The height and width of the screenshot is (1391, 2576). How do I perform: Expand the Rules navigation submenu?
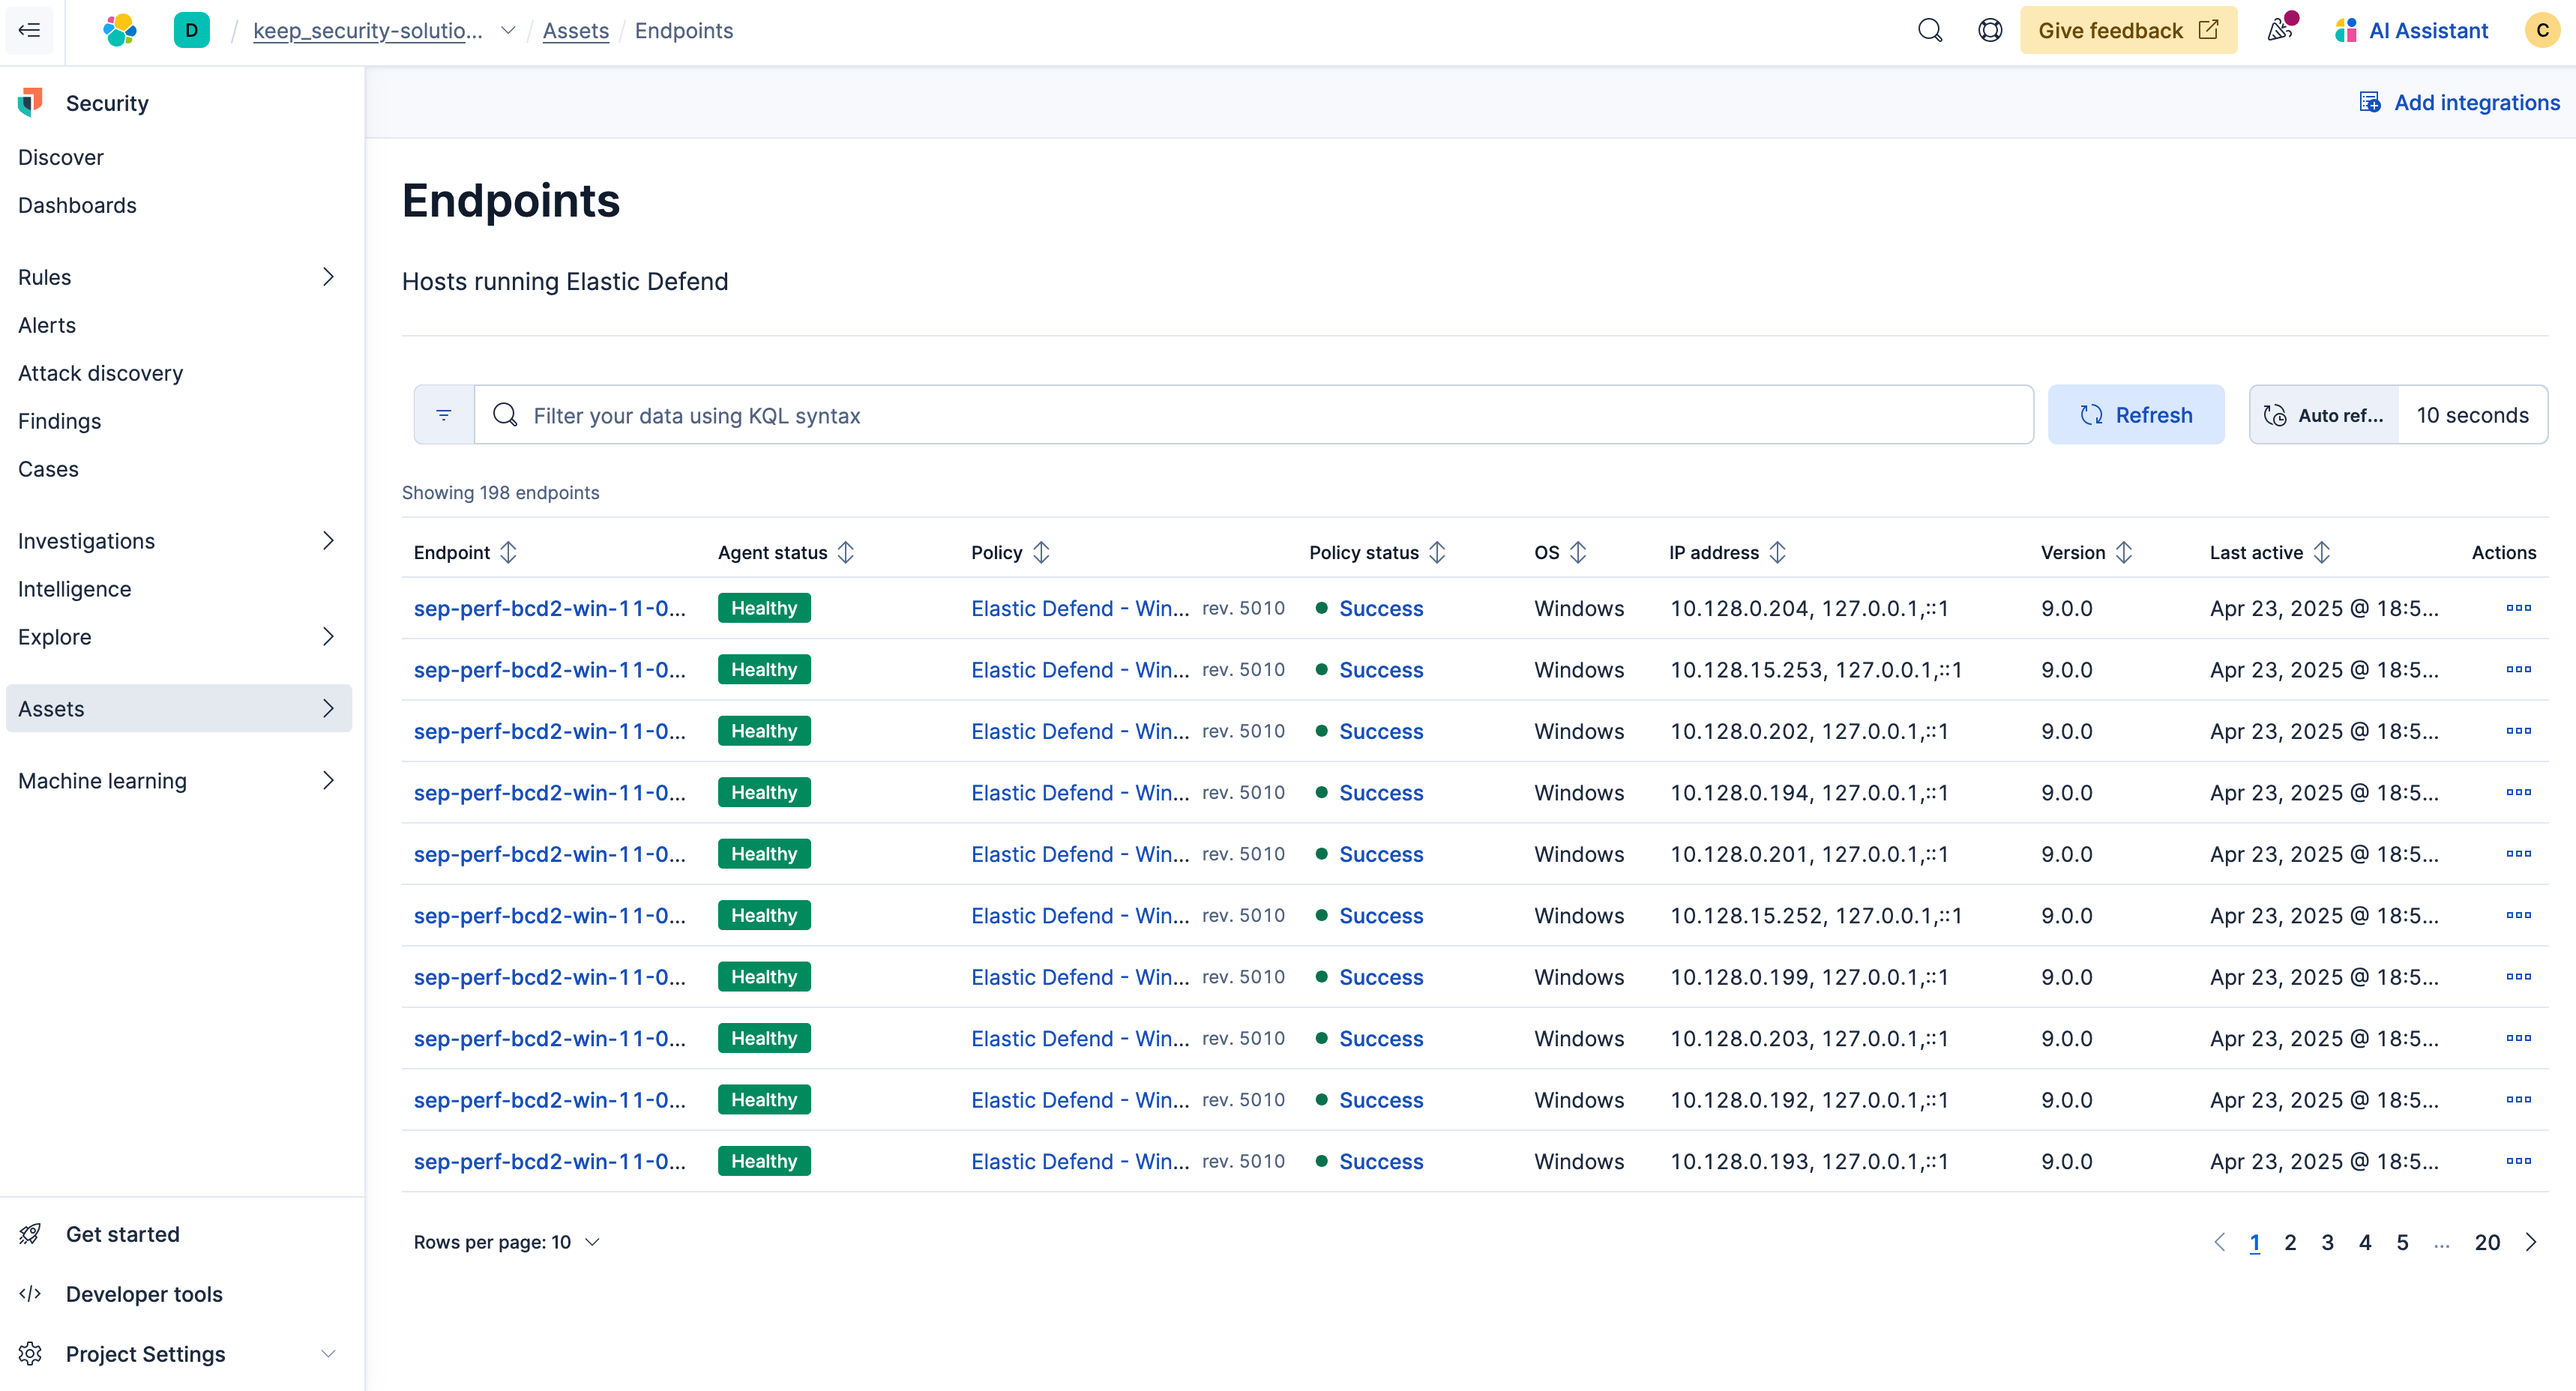pyautogui.click(x=328, y=277)
